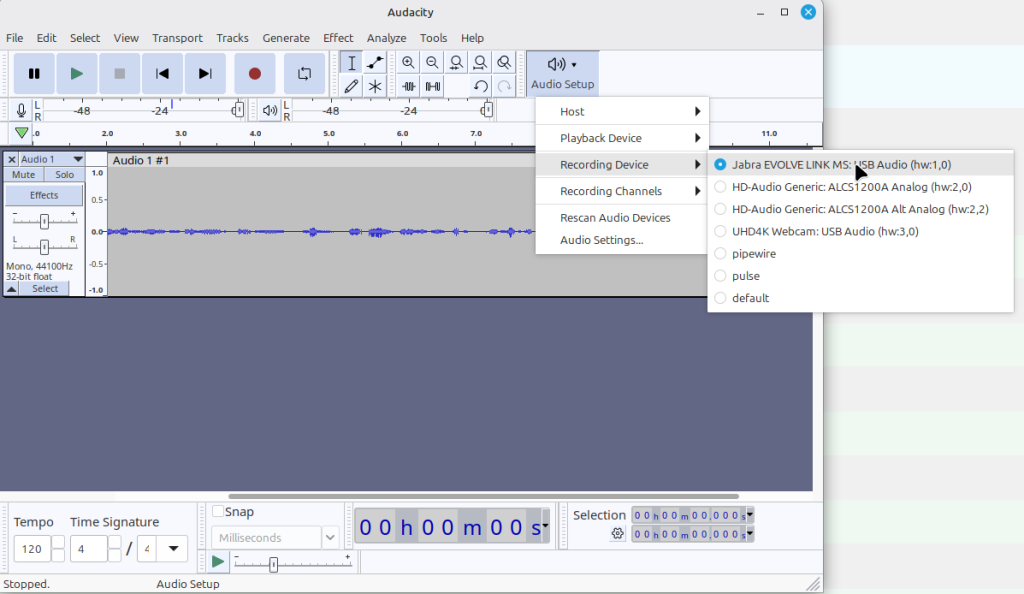Silence audio selection icon
Screen dimensions: 1024x594
(x=432, y=86)
